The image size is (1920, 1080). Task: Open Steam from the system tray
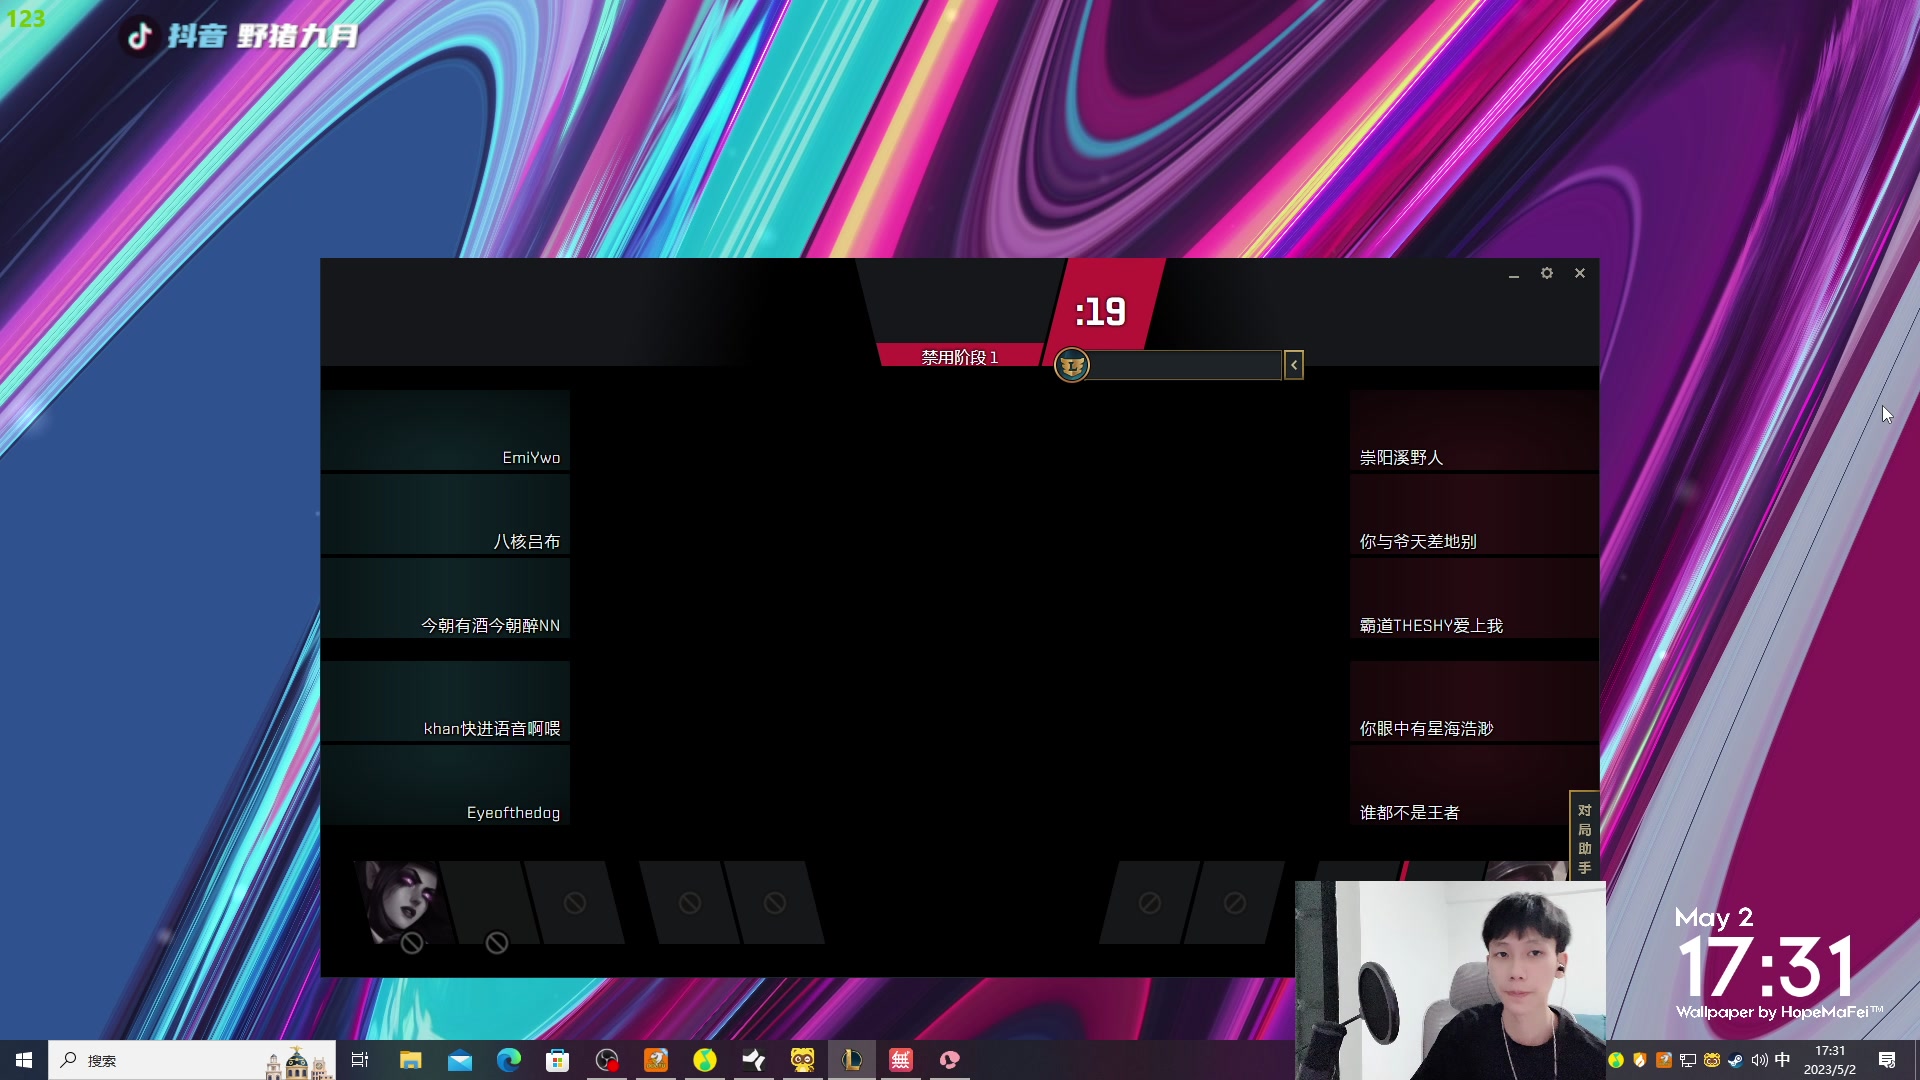[x=1735, y=1060]
